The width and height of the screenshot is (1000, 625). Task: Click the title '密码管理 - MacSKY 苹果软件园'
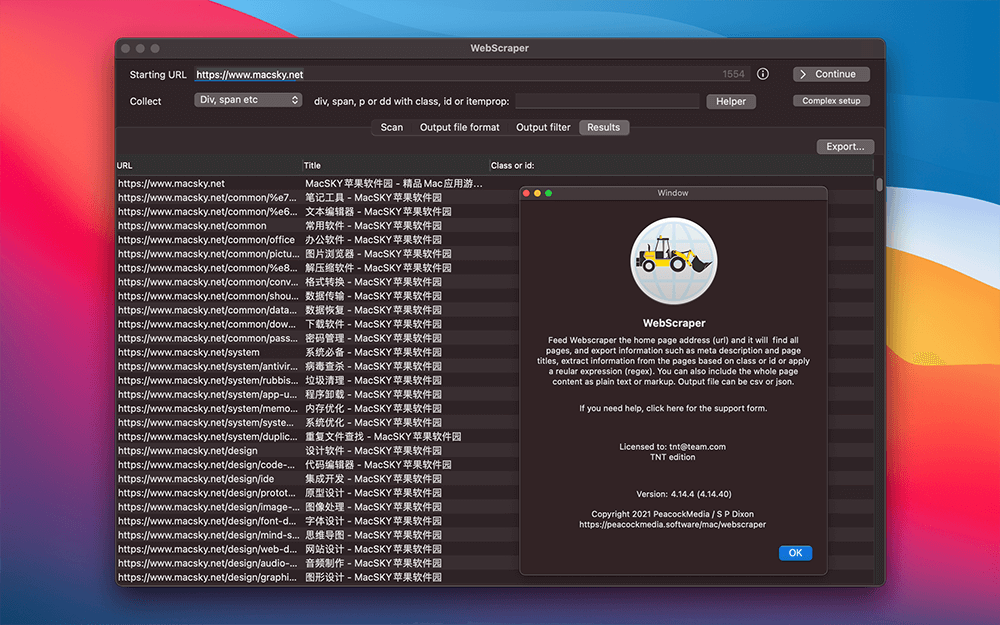pos(373,338)
